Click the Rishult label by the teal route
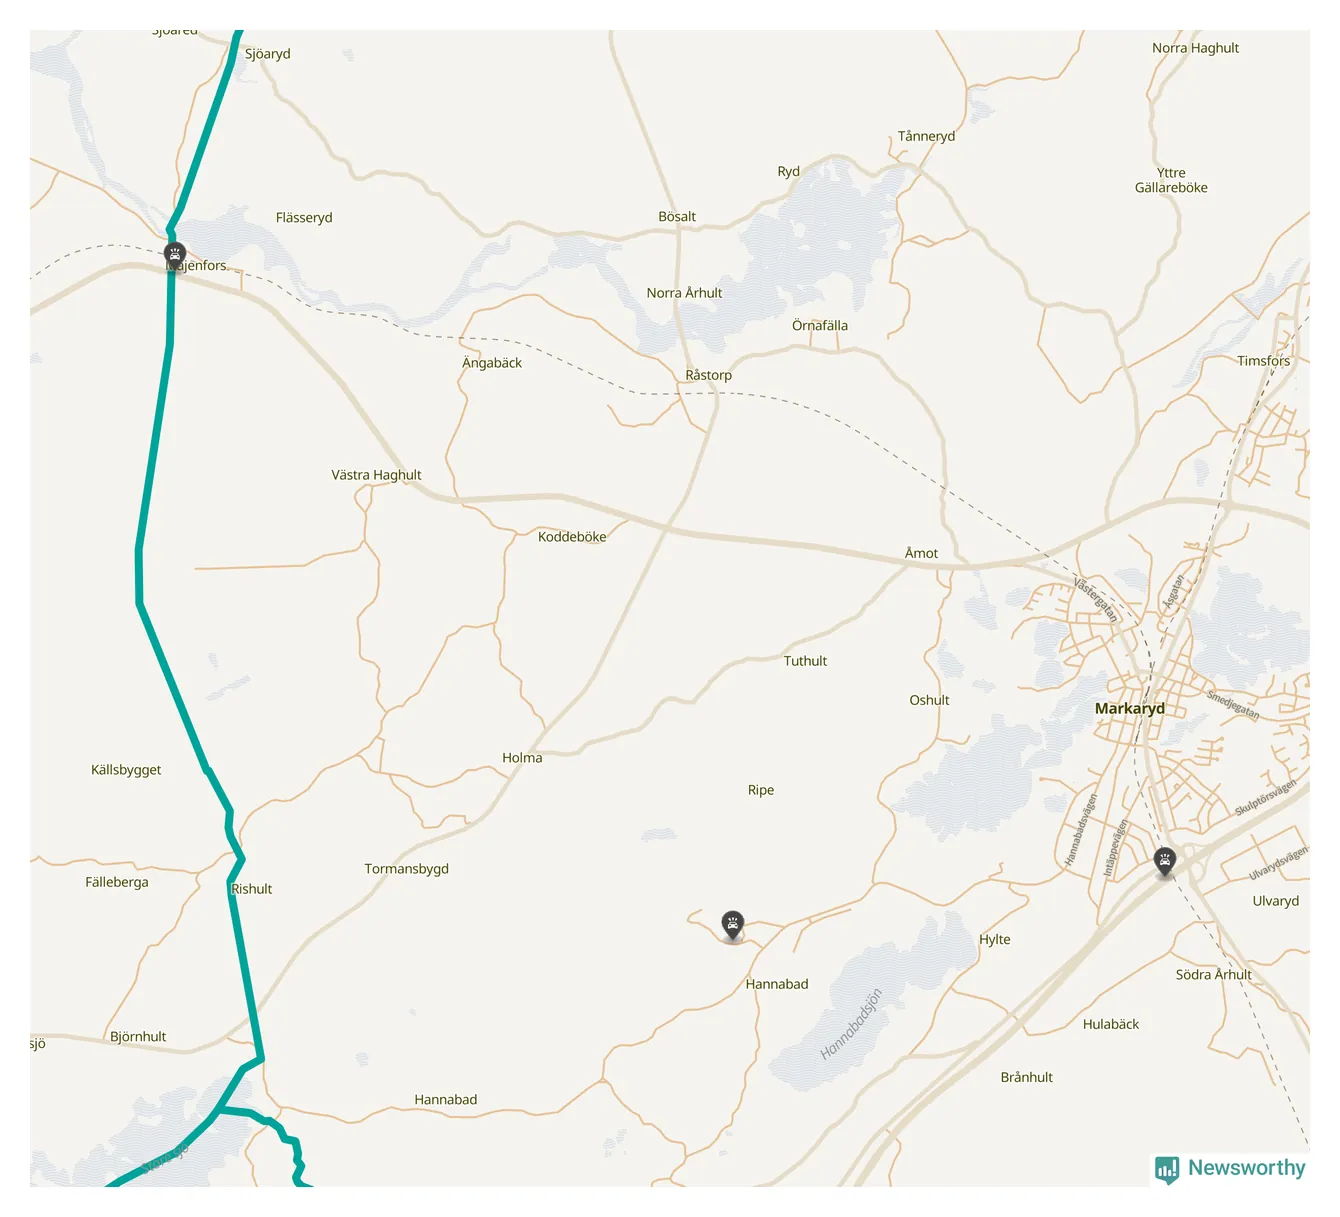This screenshot has height=1217, width=1340. coord(252,889)
